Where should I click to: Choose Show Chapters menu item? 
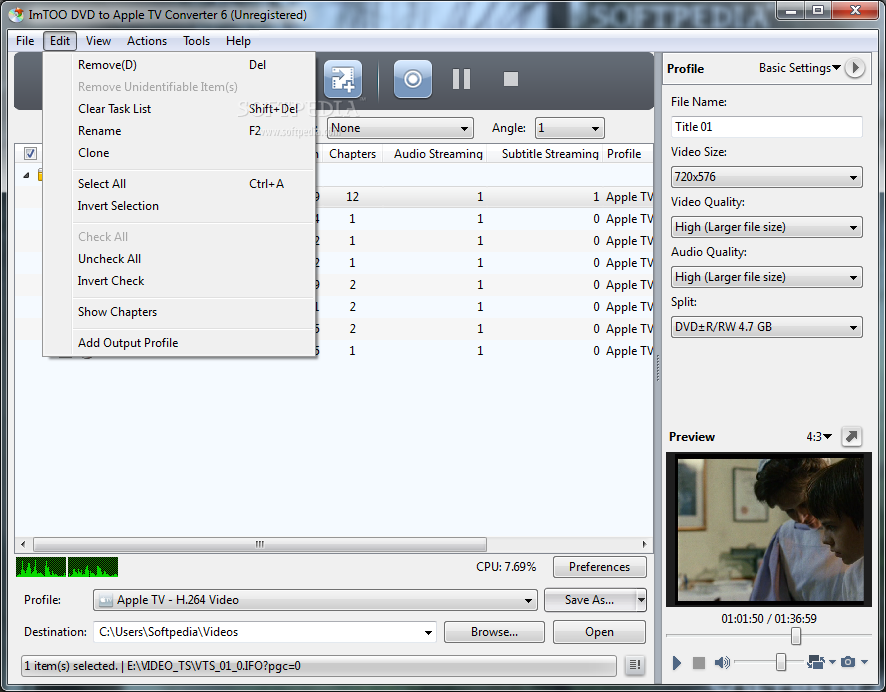coord(179,312)
